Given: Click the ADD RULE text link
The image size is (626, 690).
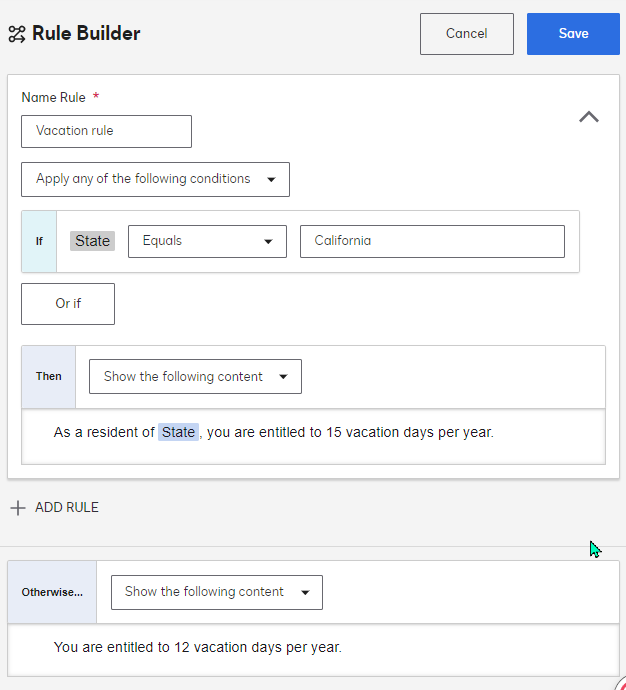Looking at the screenshot, I should (67, 508).
